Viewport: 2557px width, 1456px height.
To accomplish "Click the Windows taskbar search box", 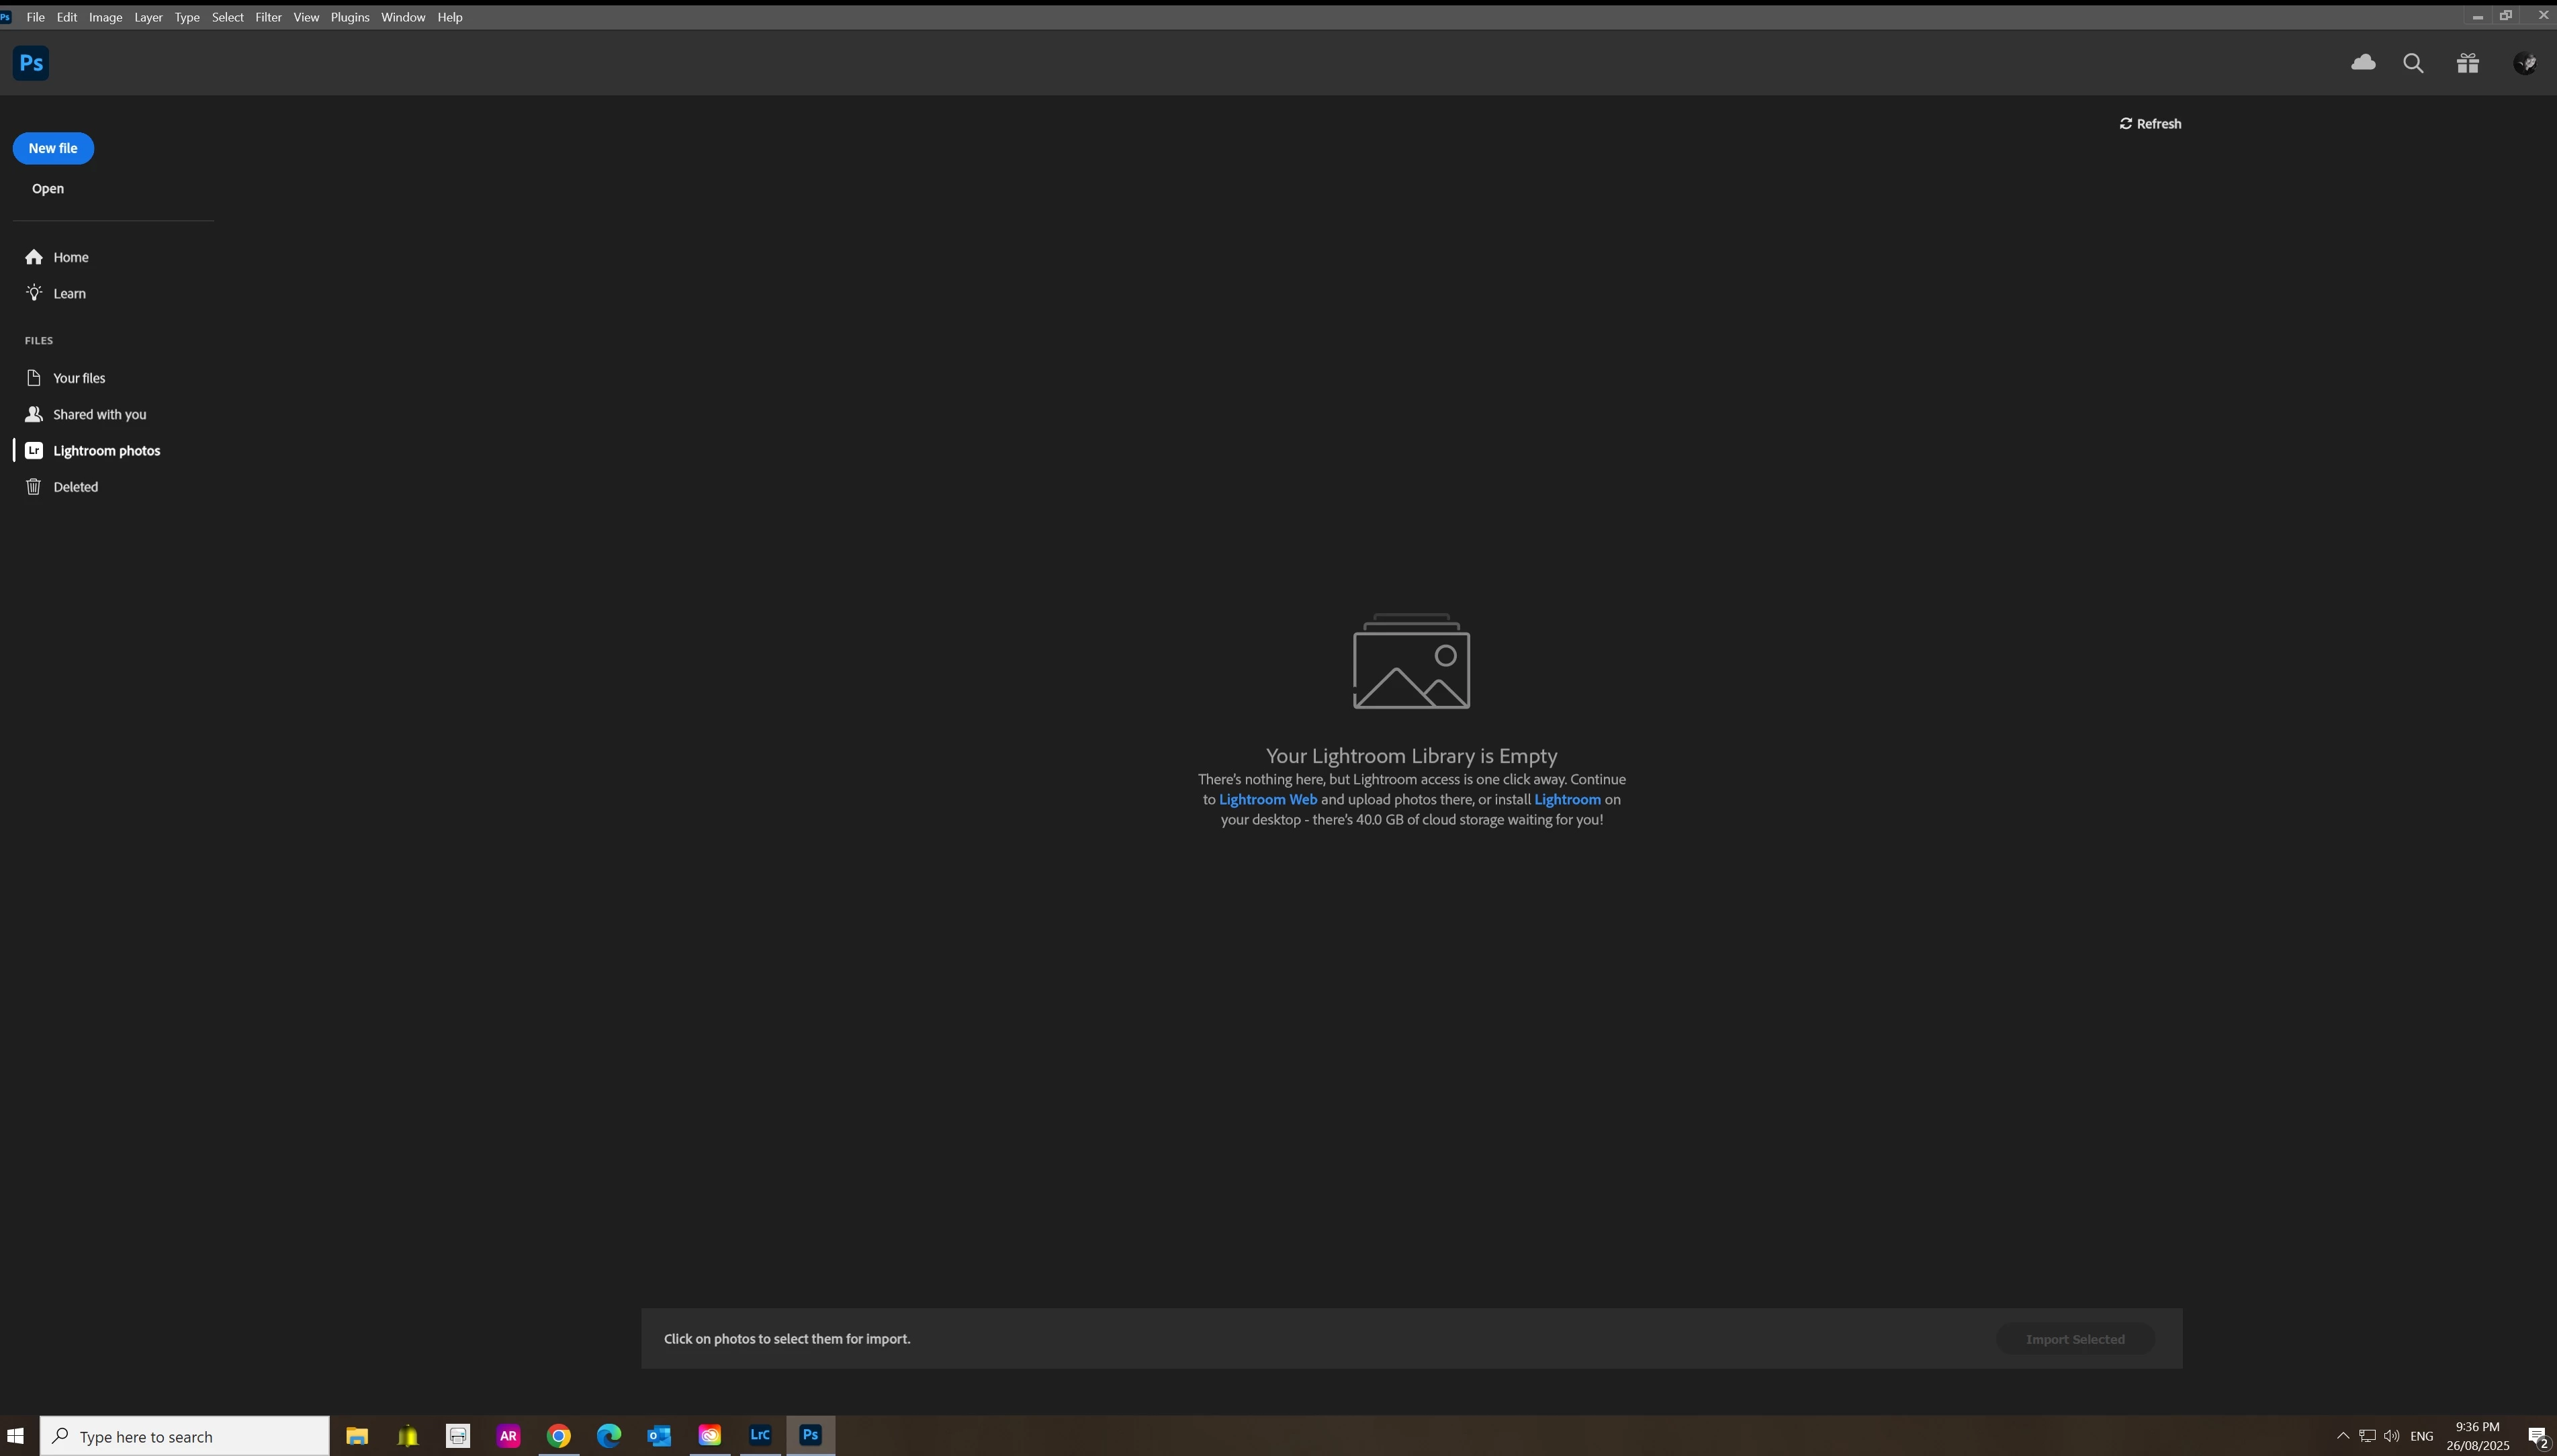I will click(x=185, y=1436).
